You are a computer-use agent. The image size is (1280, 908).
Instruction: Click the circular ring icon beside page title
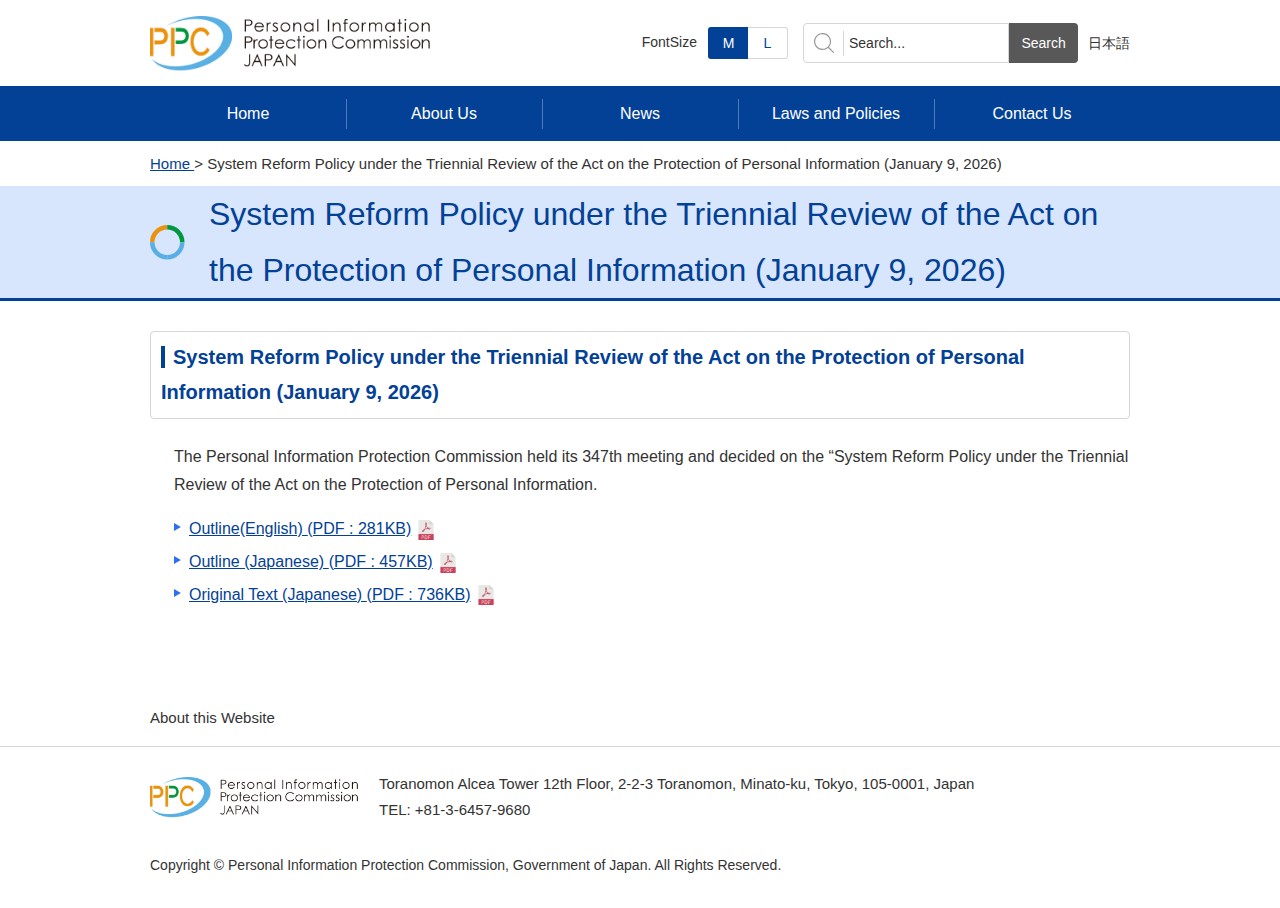167,242
